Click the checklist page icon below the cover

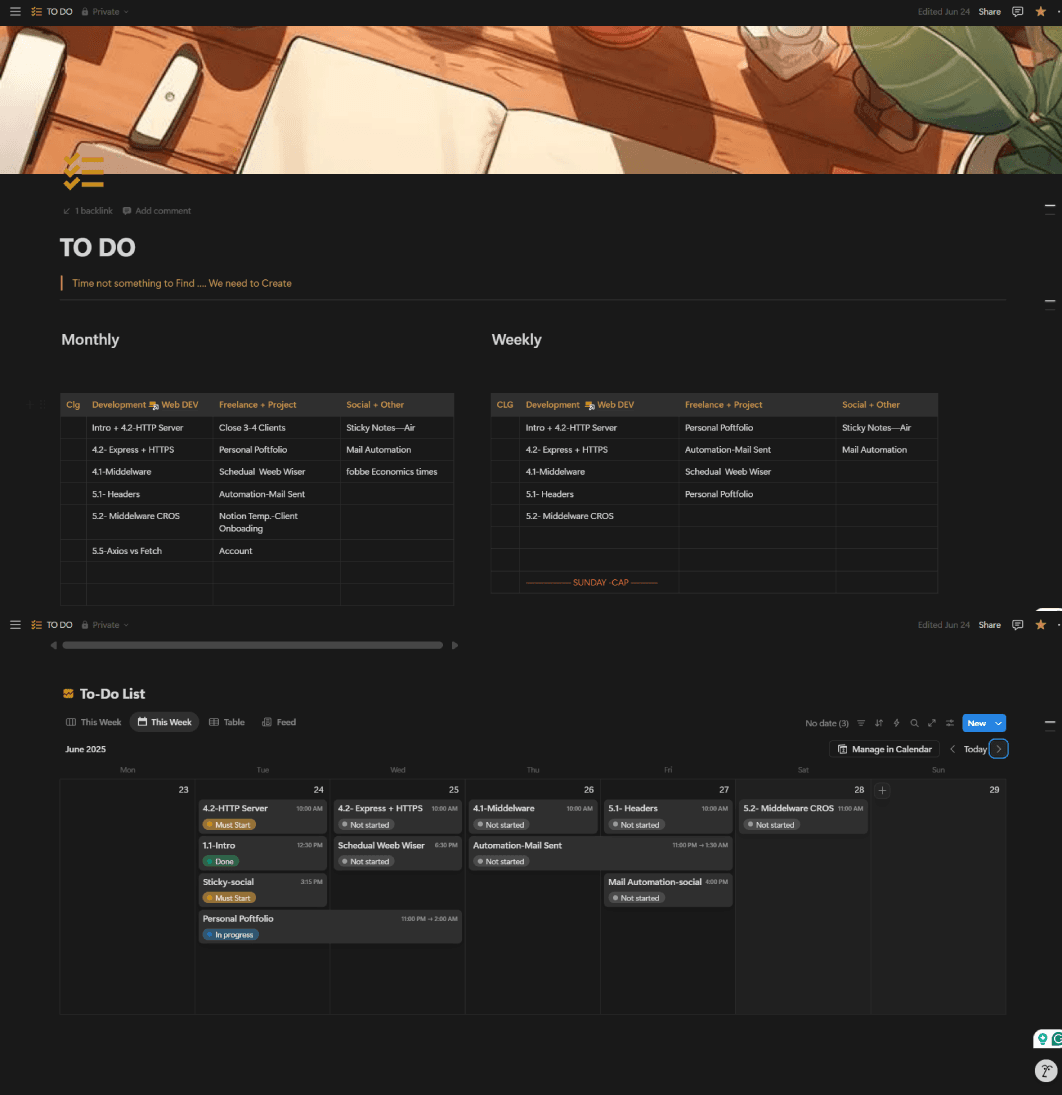[84, 172]
